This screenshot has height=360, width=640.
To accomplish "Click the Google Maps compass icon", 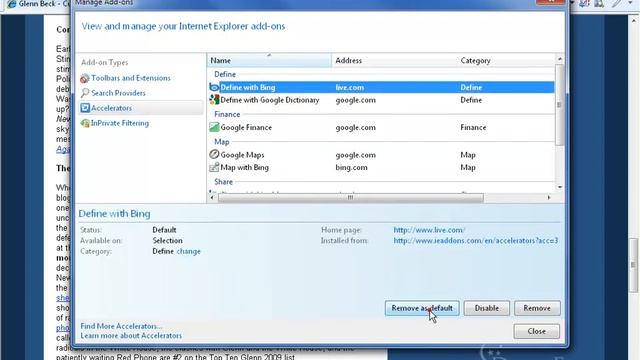I will click(x=214, y=155).
